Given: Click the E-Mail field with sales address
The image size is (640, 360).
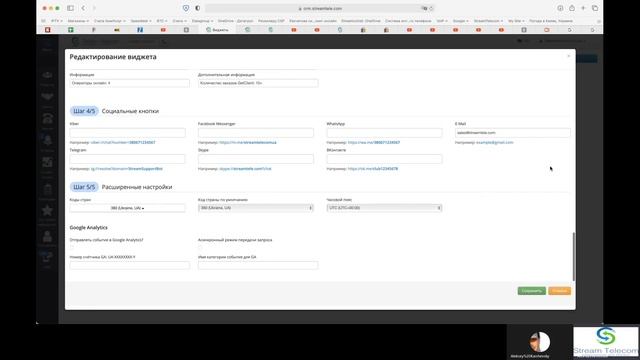Looking at the screenshot, I should (513, 133).
